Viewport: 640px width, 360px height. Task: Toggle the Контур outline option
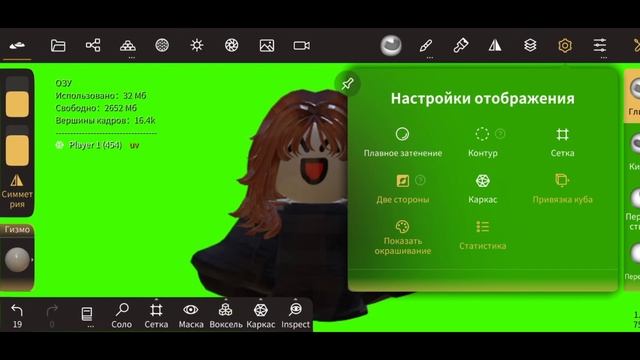pos(482,141)
